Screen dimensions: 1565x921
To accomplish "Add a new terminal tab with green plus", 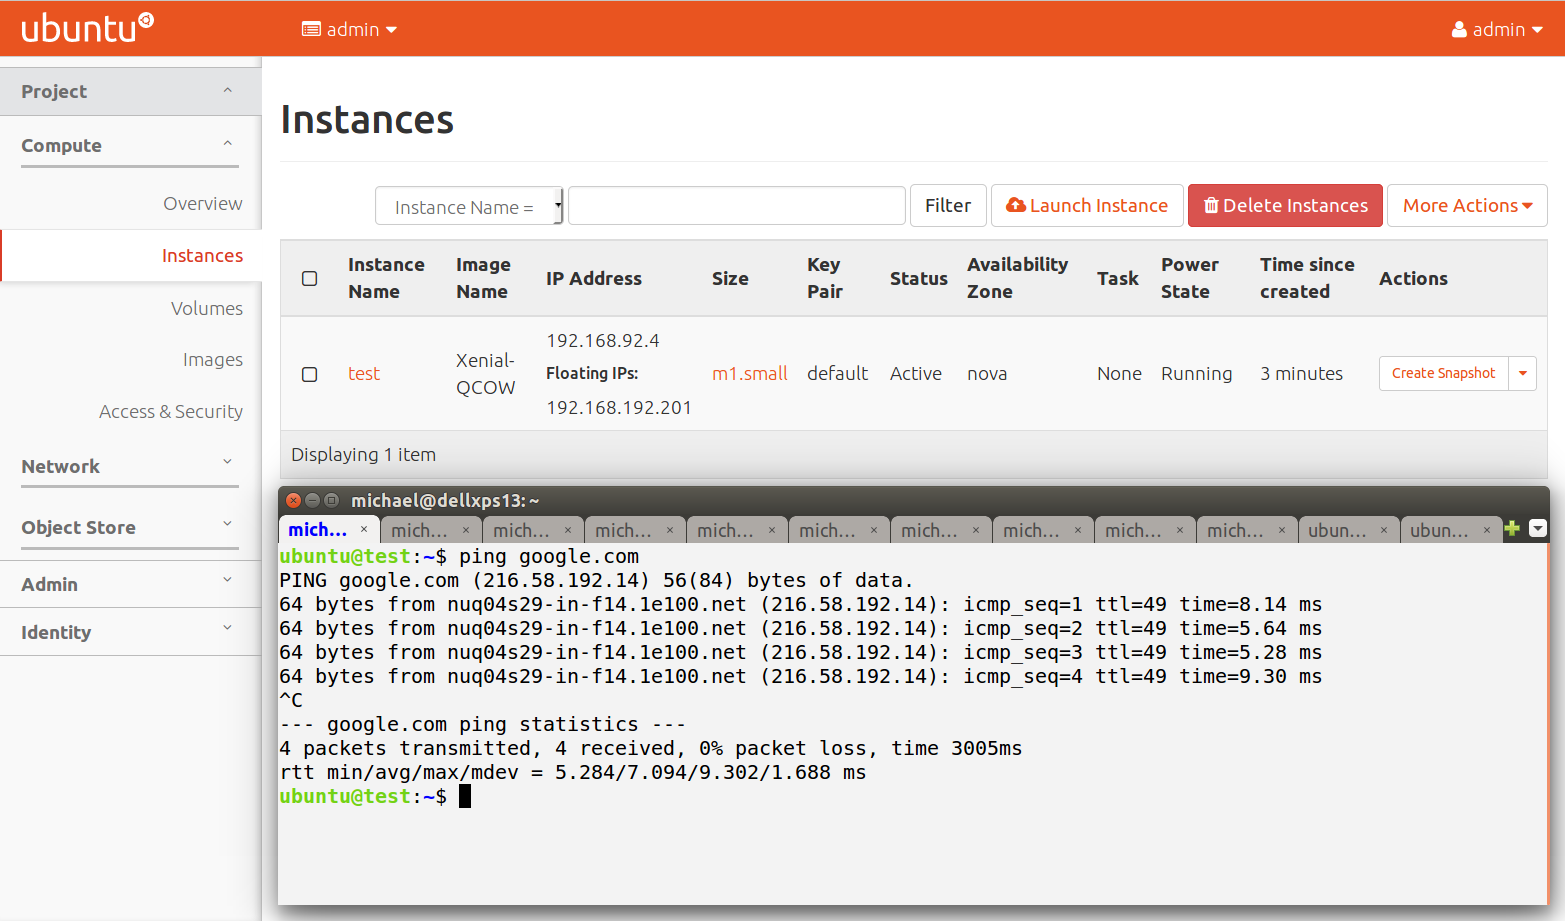I will [1512, 529].
